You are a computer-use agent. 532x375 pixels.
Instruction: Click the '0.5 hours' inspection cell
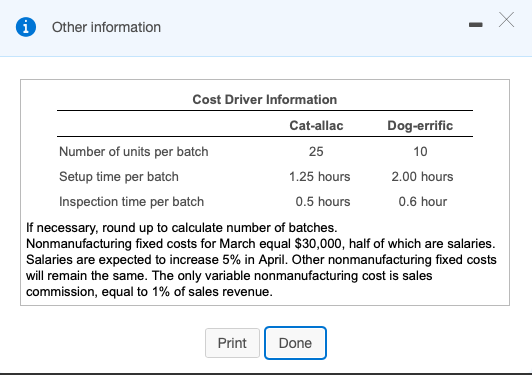click(x=323, y=202)
